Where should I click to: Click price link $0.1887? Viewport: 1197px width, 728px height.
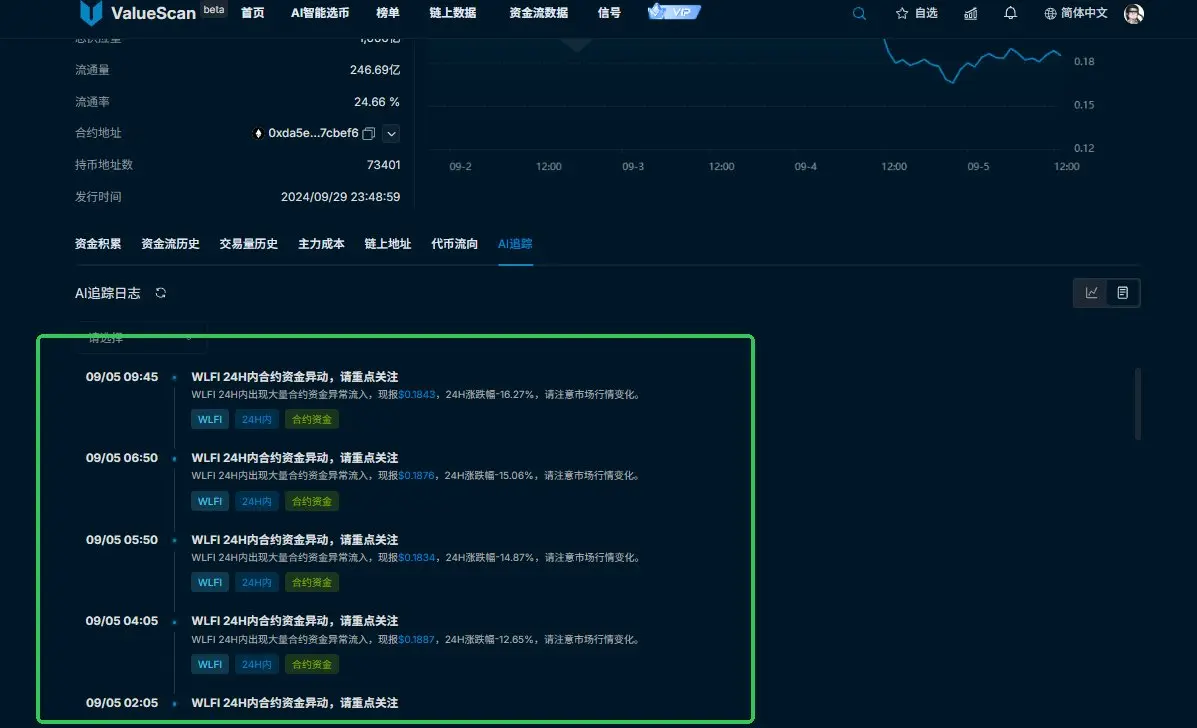click(x=417, y=639)
